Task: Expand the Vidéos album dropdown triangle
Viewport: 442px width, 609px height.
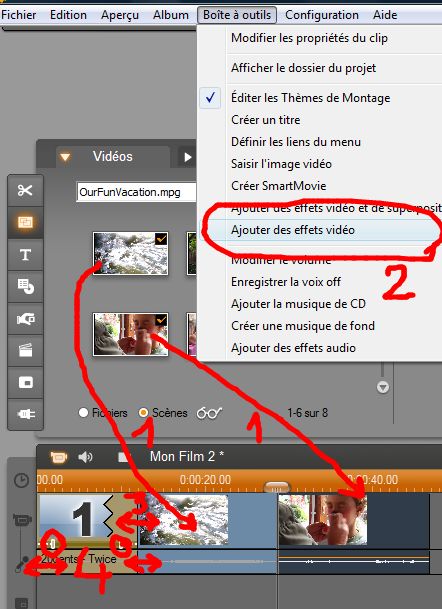Action: coord(65,157)
